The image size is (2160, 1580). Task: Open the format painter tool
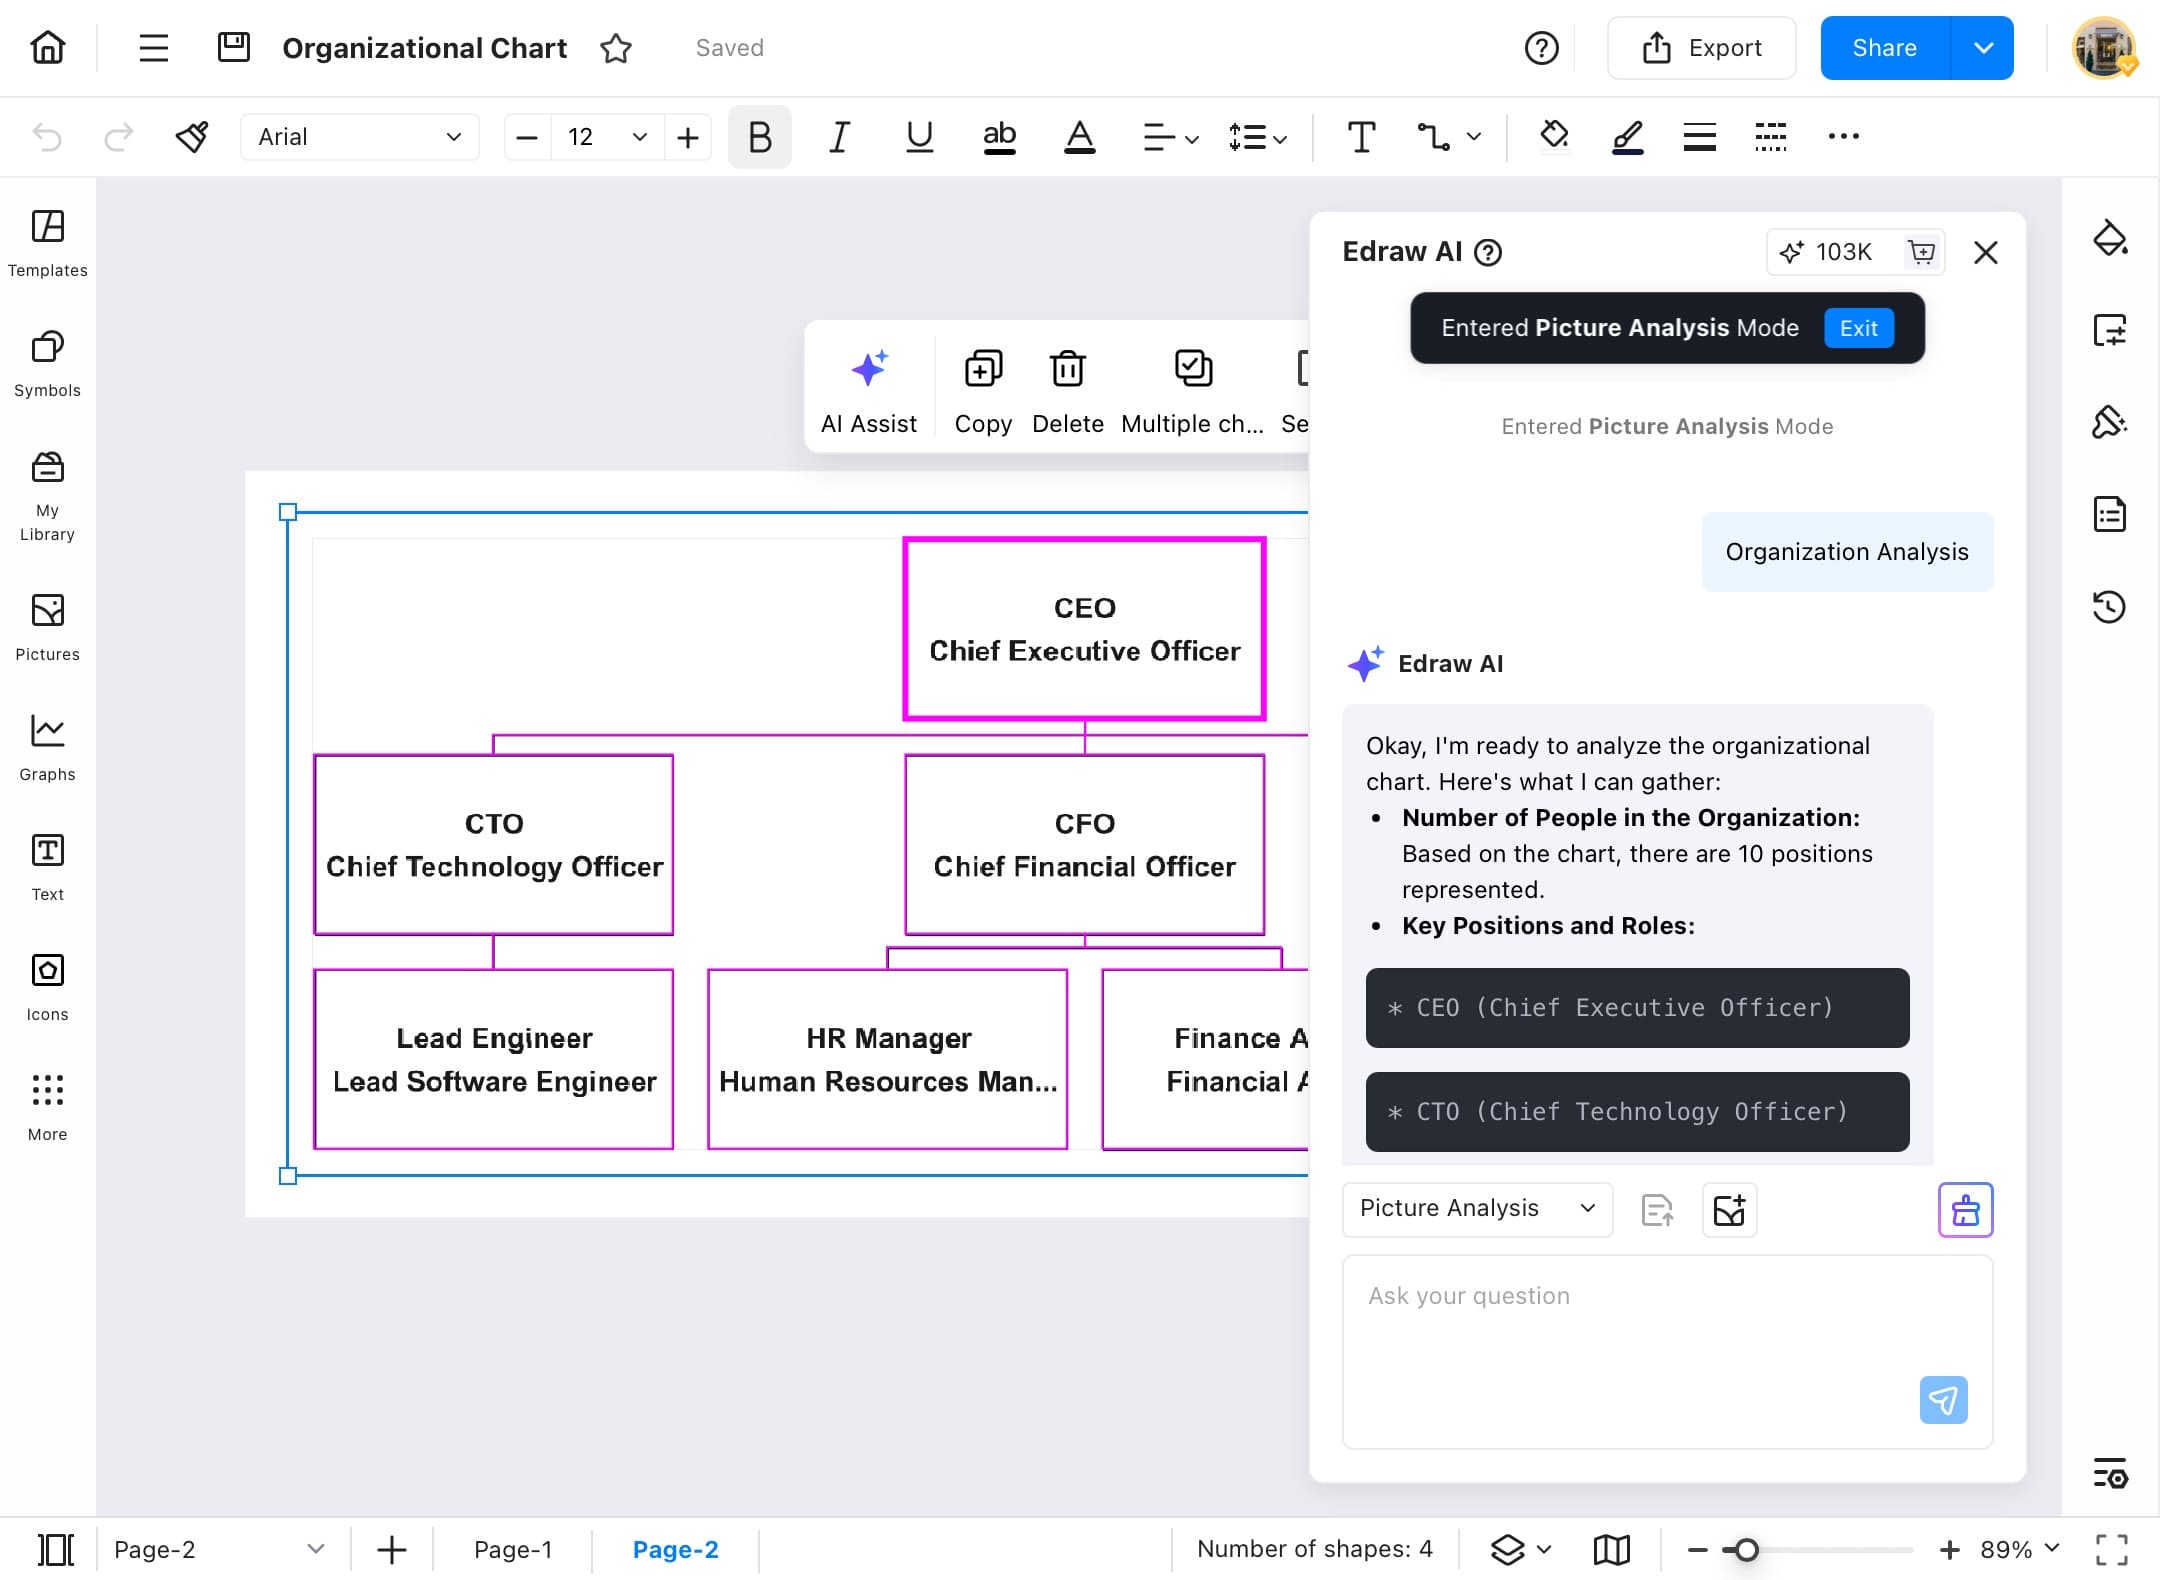[191, 137]
